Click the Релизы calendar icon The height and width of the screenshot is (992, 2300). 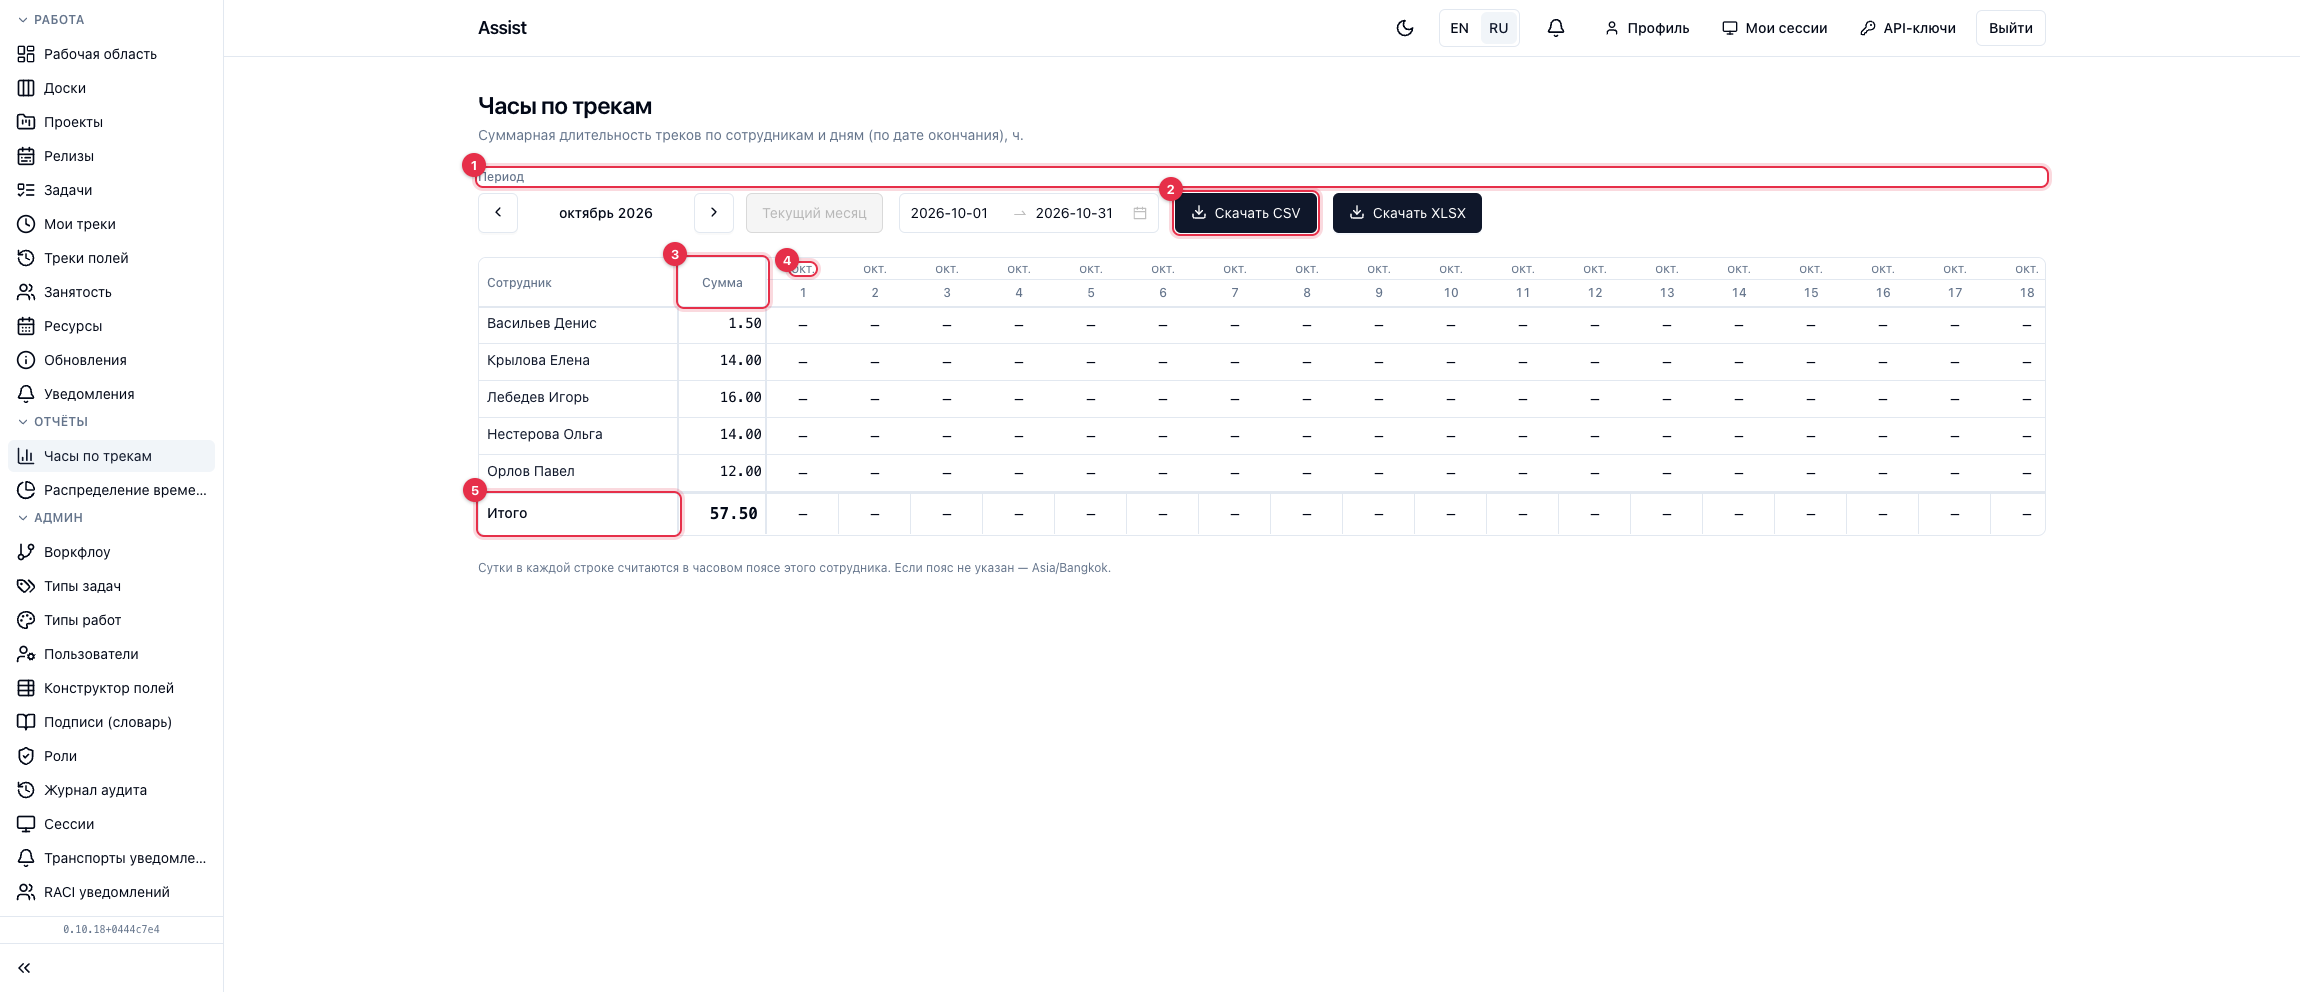click(x=26, y=156)
